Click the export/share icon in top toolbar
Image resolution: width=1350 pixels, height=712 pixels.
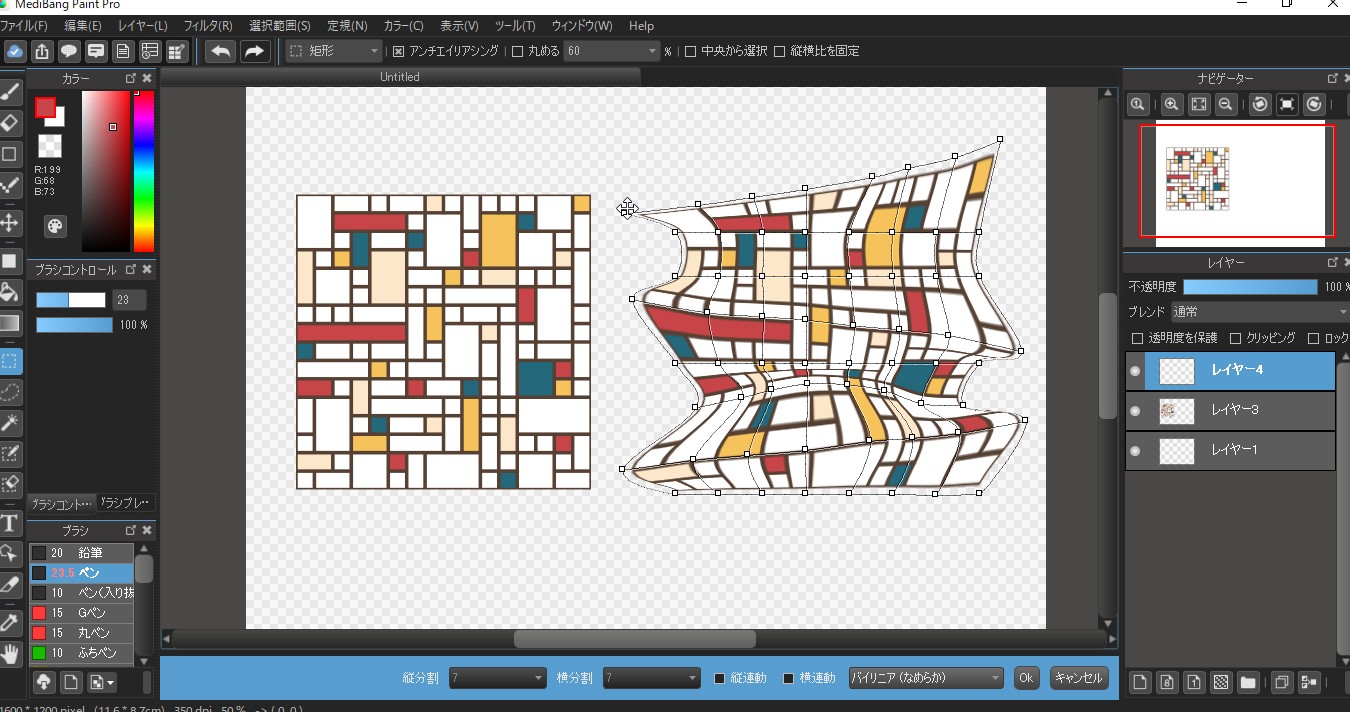click(x=42, y=51)
